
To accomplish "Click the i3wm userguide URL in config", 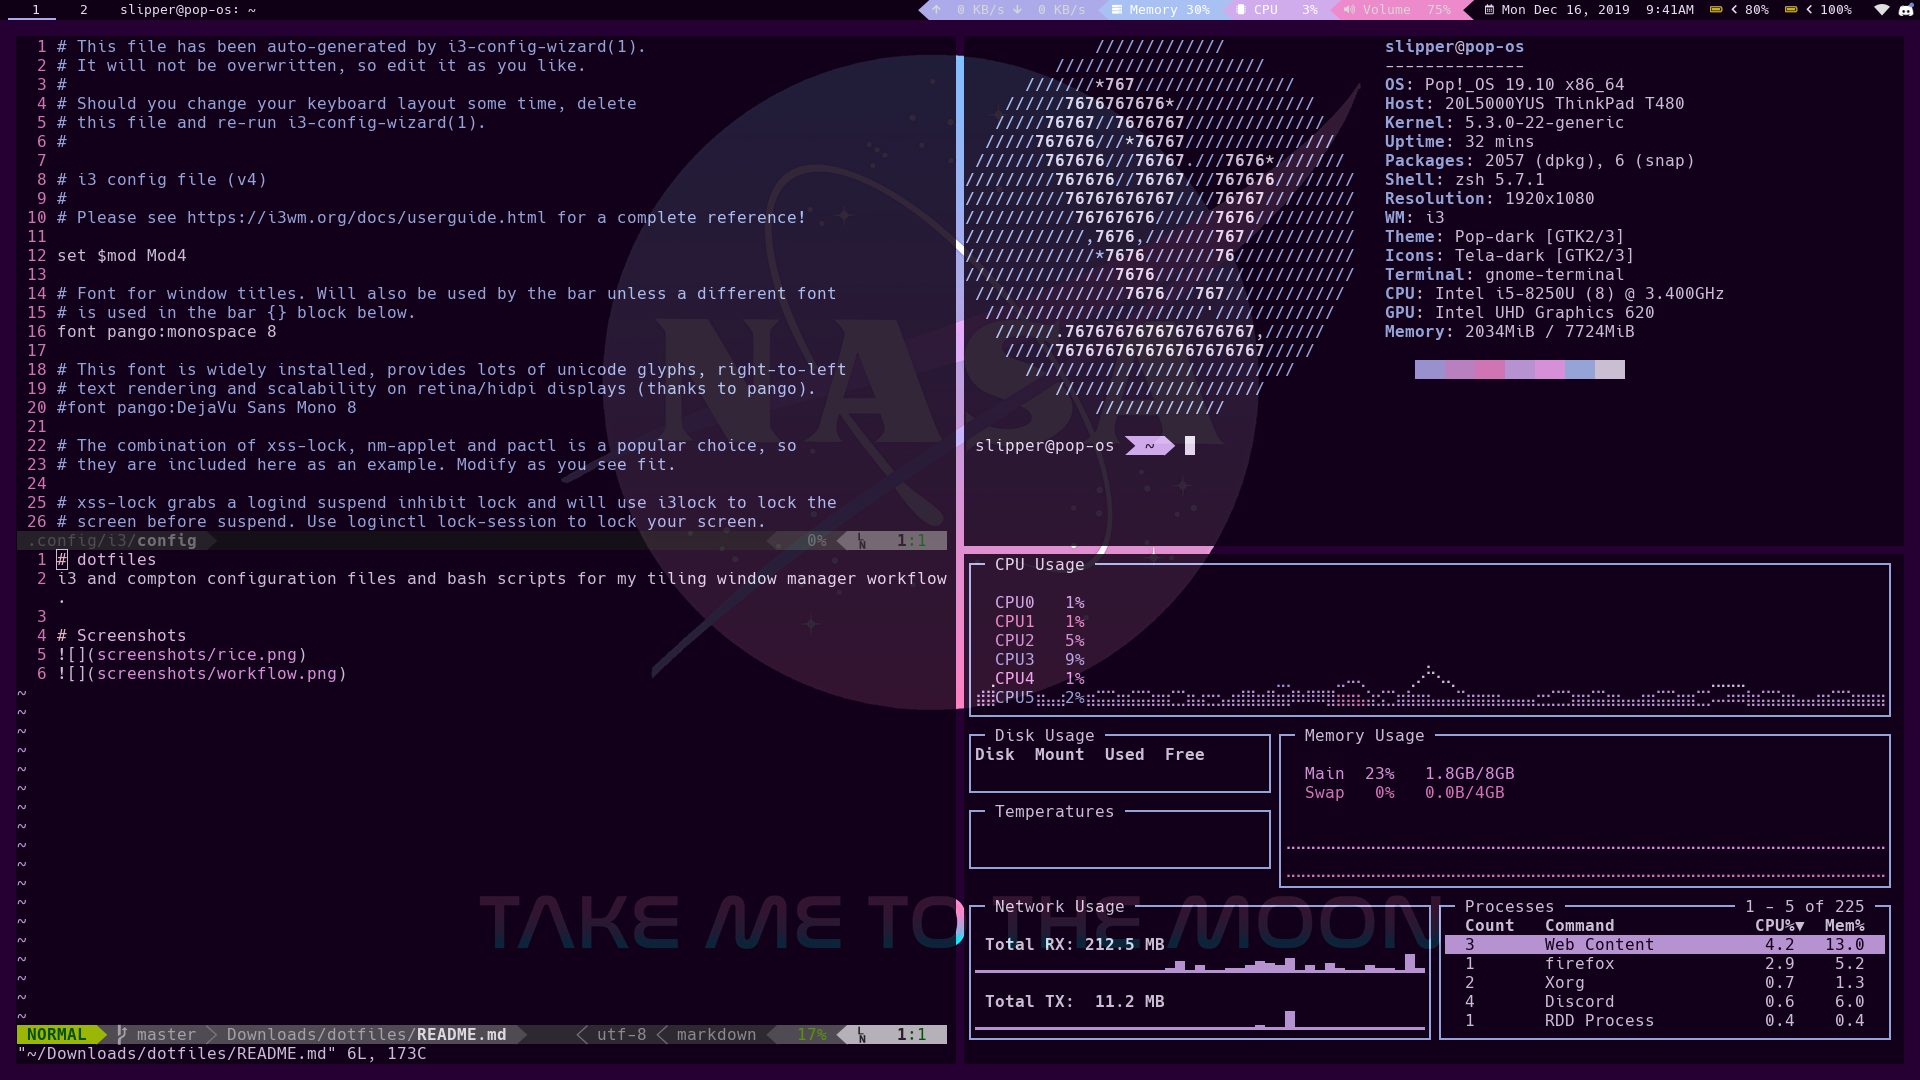I will point(366,218).
